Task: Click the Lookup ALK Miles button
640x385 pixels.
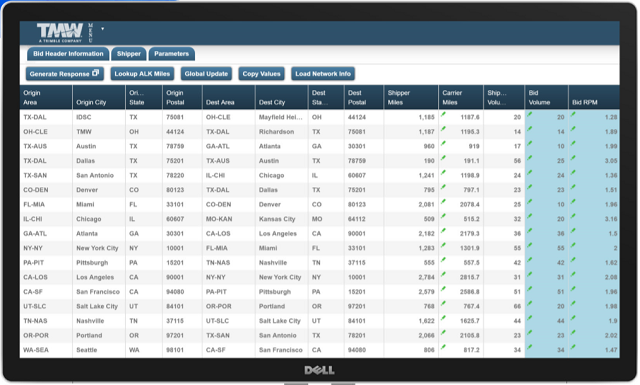Action: (x=142, y=74)
